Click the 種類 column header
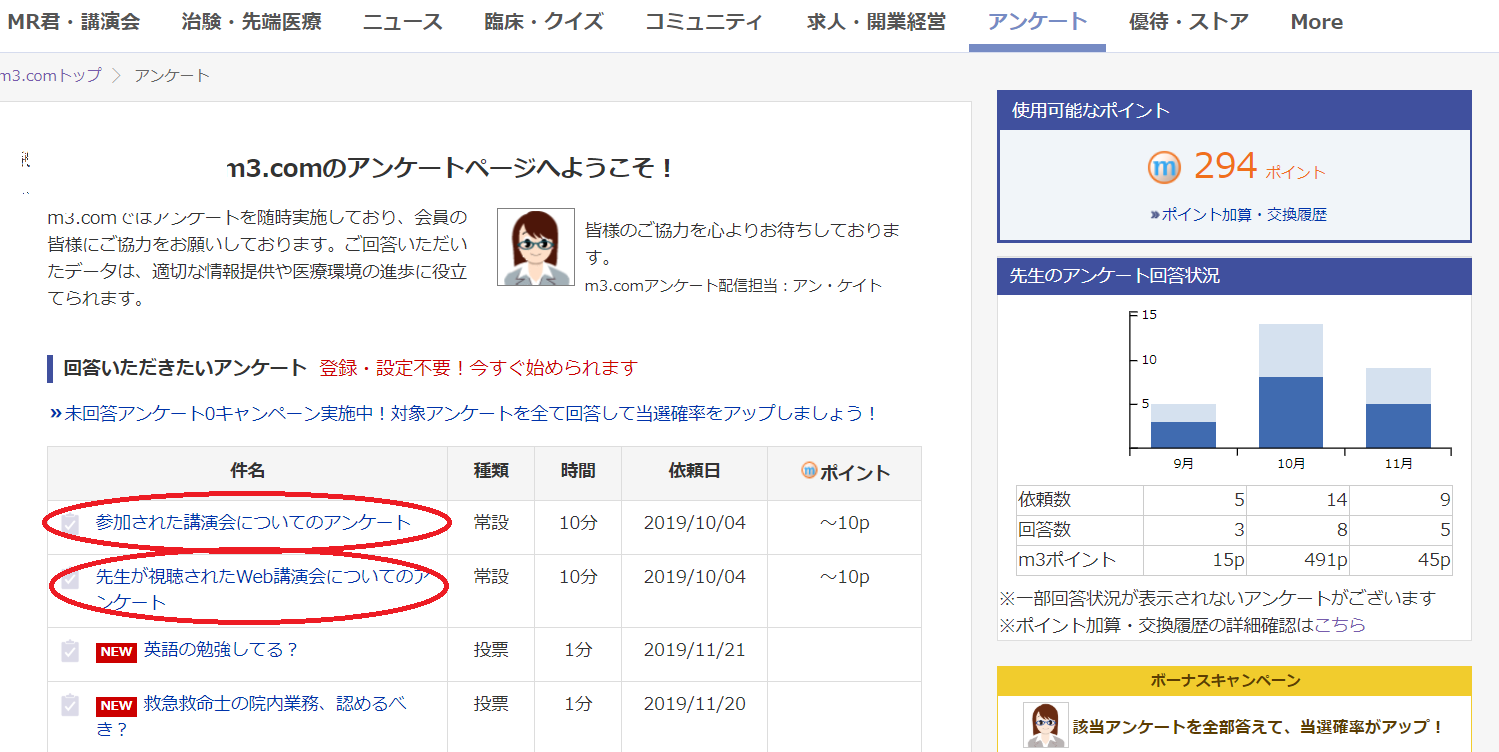Viewport: 1499px width, 752px height. (x=491, y=471)
